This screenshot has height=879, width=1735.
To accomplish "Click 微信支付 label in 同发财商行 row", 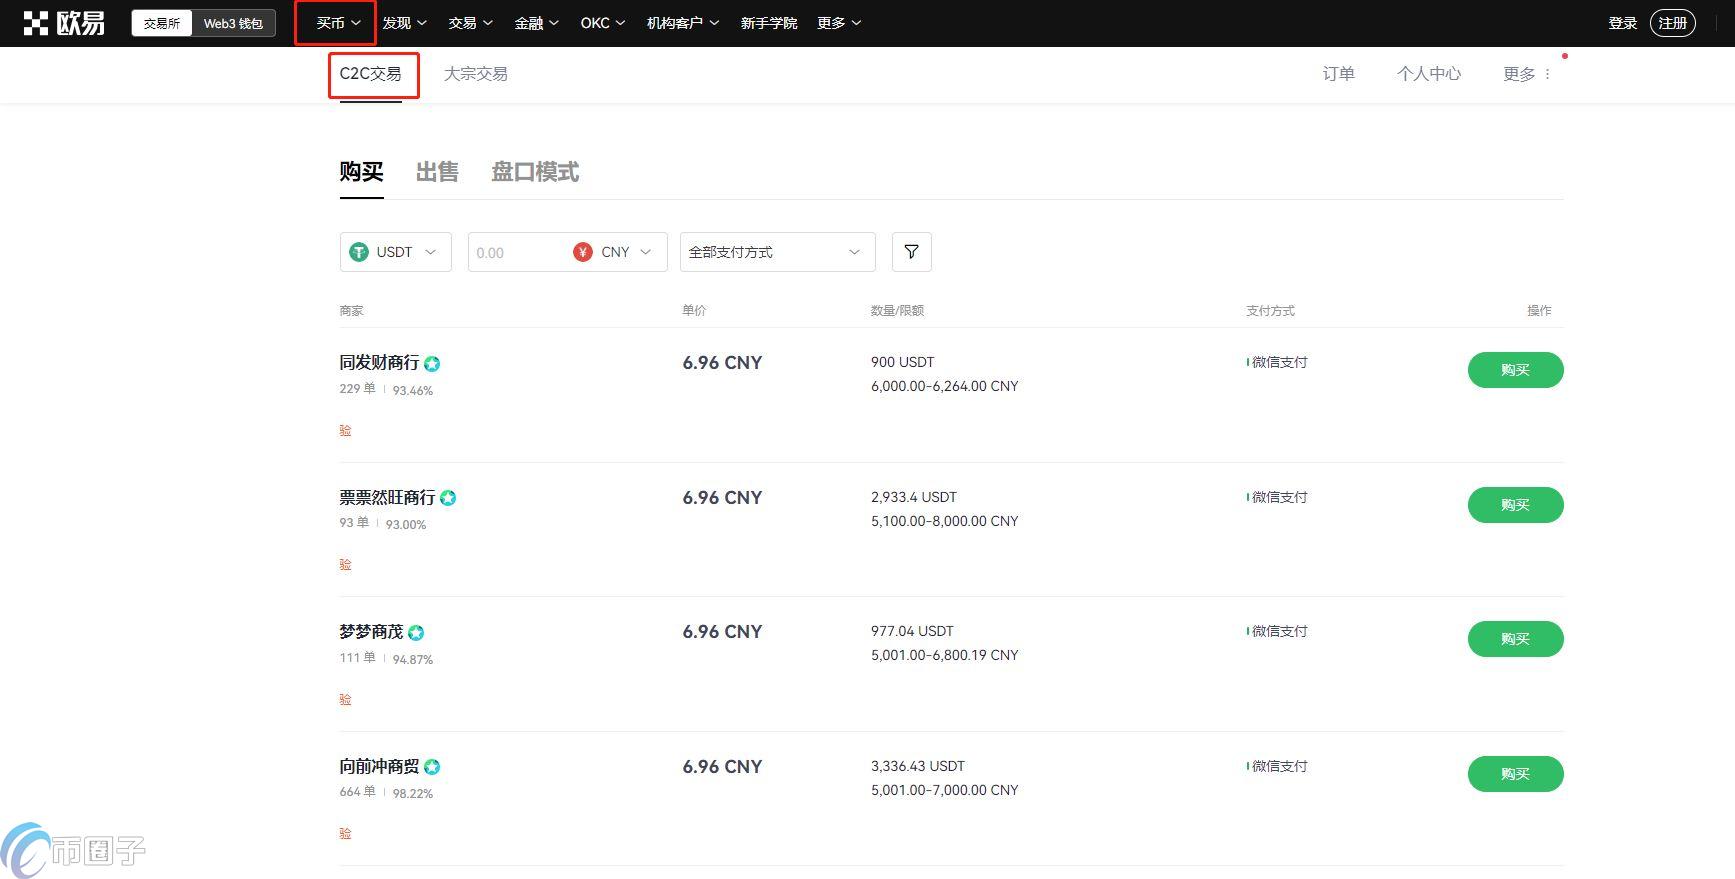I will tap(1278, 362).
